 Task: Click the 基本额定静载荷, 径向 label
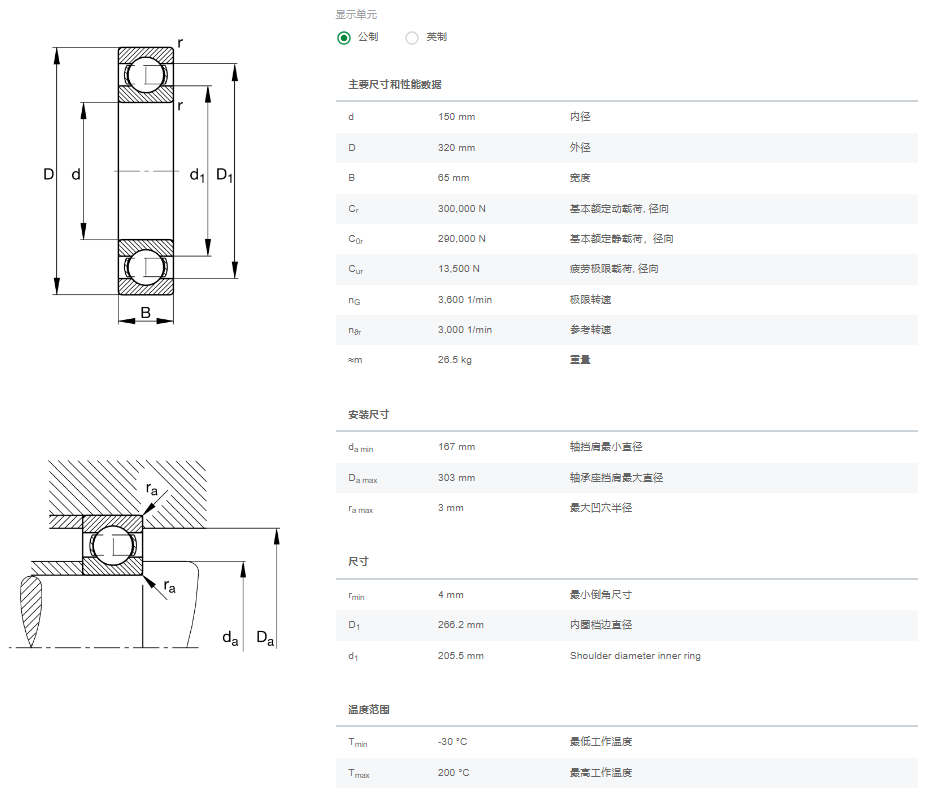pos(622,239)
